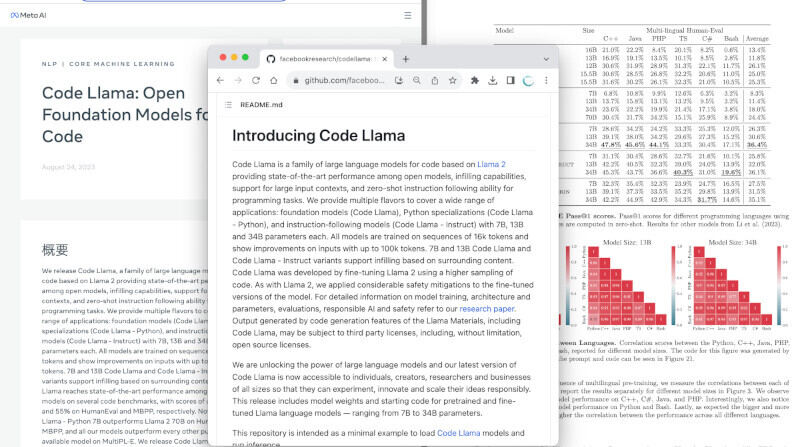Open Meta AI hamburger menu

tap(407, 16)
